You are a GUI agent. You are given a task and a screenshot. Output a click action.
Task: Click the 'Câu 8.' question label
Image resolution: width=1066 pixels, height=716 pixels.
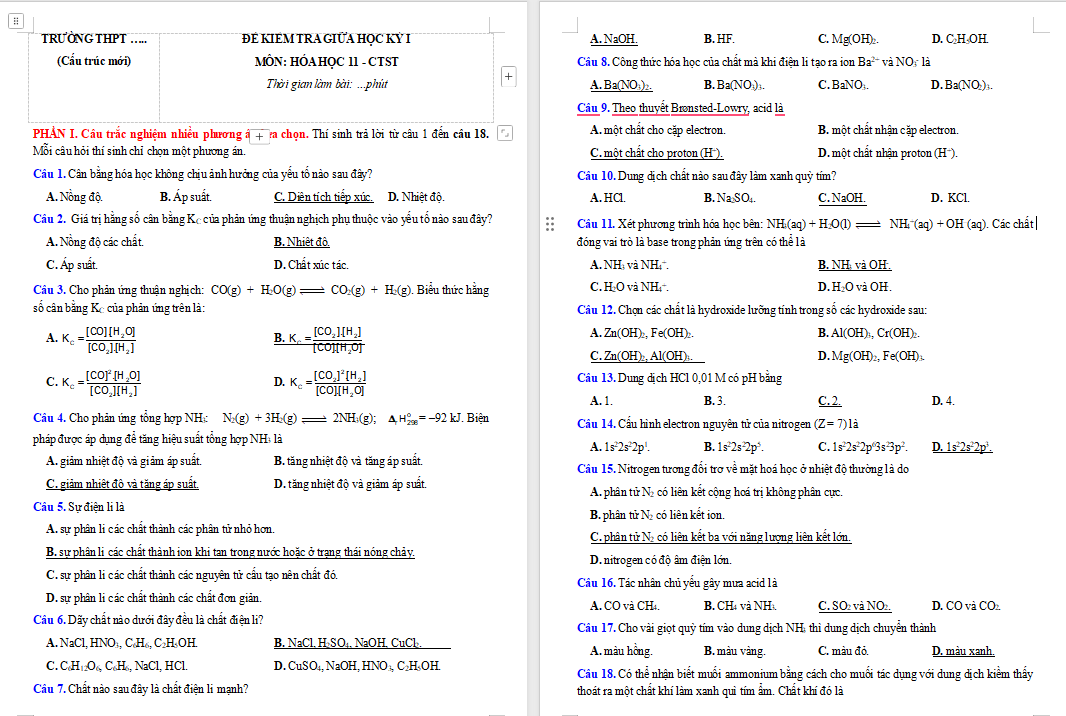tap(594, 62)
